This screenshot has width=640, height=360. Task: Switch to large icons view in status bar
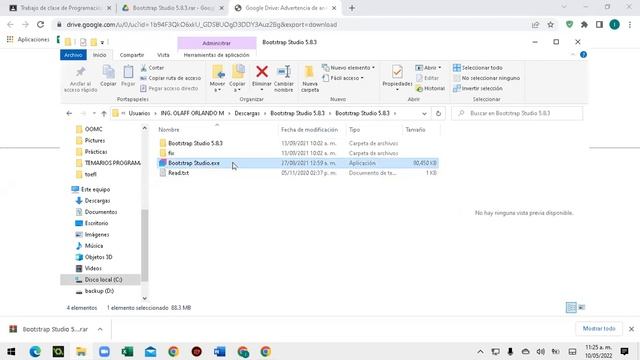pyautogui.click(x=582, y=308)
